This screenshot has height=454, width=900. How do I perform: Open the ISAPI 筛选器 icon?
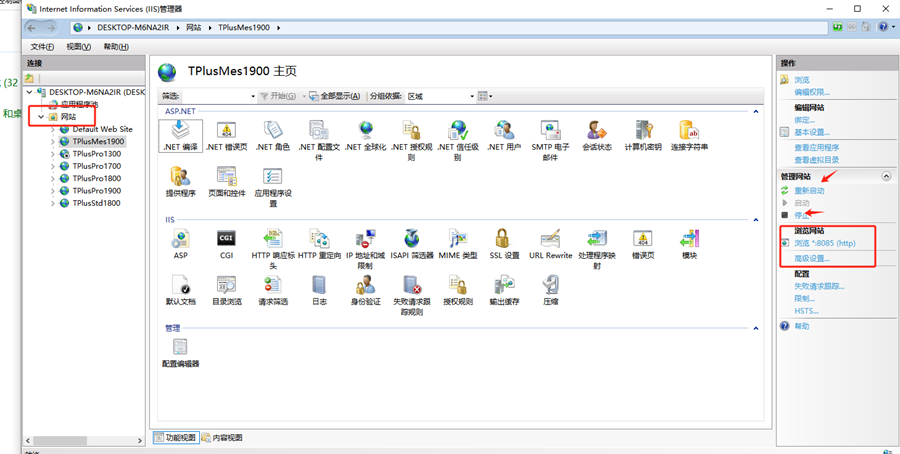point(412,243)
